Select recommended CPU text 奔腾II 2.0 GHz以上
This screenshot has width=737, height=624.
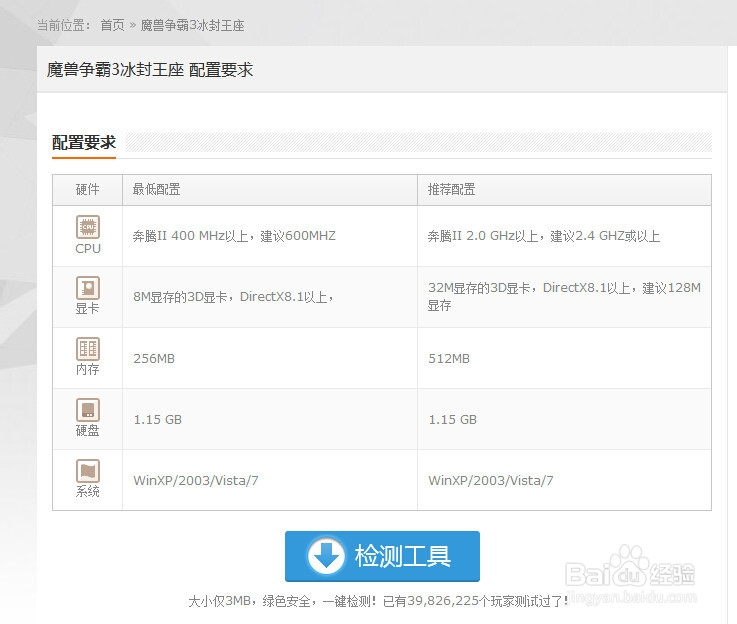(483, 236)
